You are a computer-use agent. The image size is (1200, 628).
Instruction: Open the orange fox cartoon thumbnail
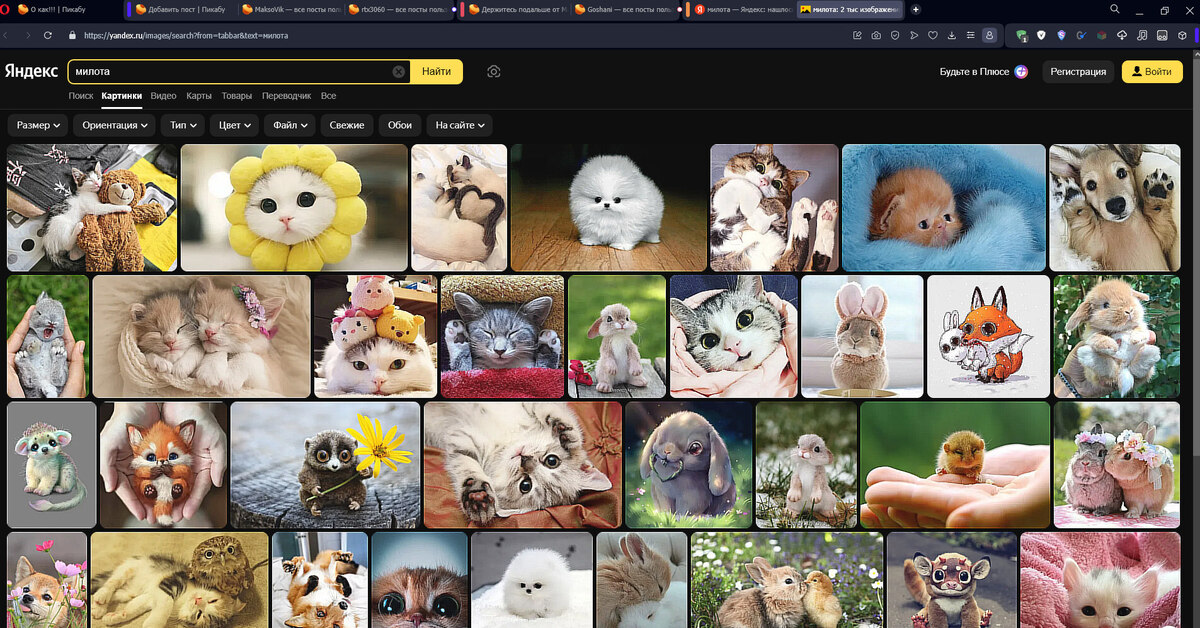(x=988, y=336)
